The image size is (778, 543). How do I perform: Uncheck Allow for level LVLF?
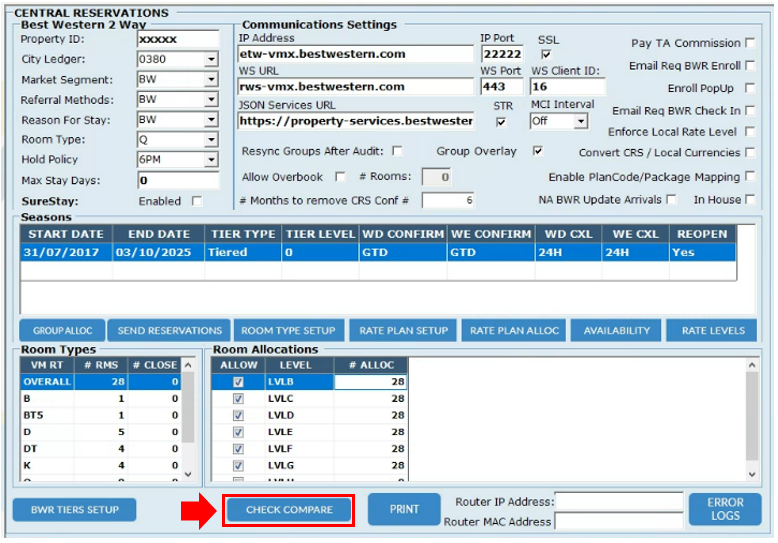(x=238, y=449)
